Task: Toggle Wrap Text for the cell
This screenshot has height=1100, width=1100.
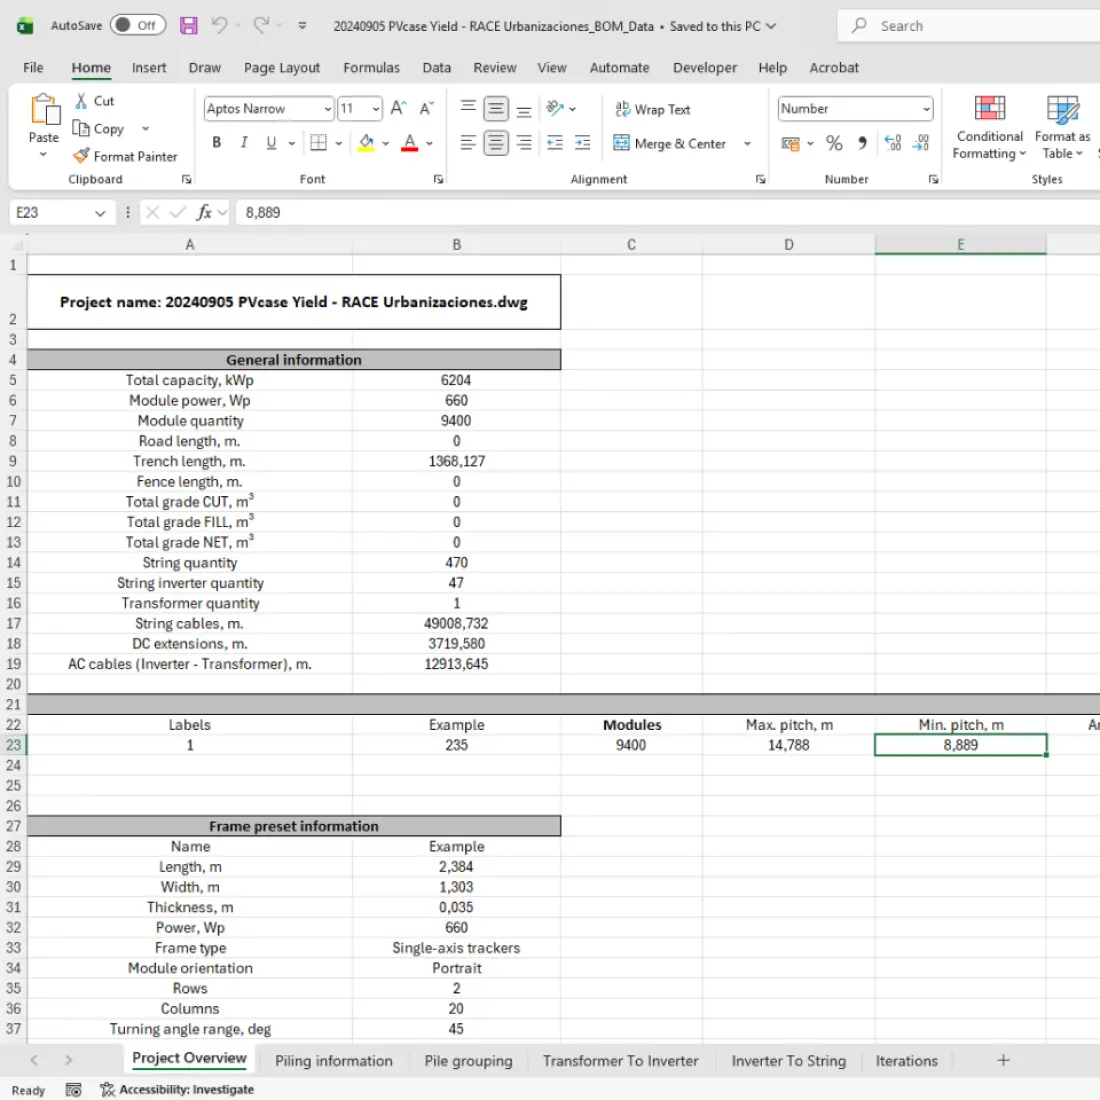Action: [652, 108]
